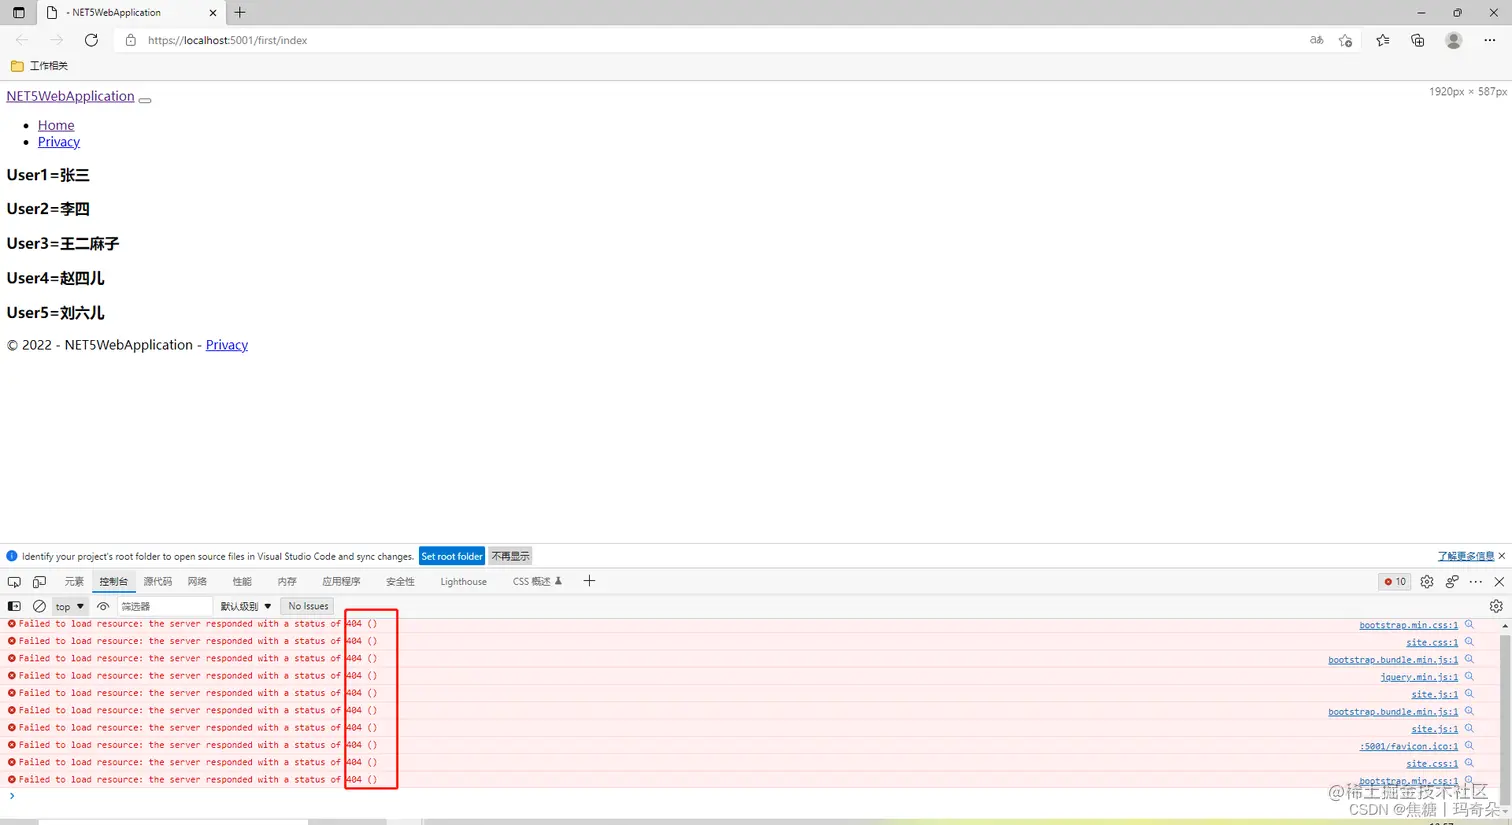Click the Set root folder button
Screen dimensions: 1512x825
point(452,556)
